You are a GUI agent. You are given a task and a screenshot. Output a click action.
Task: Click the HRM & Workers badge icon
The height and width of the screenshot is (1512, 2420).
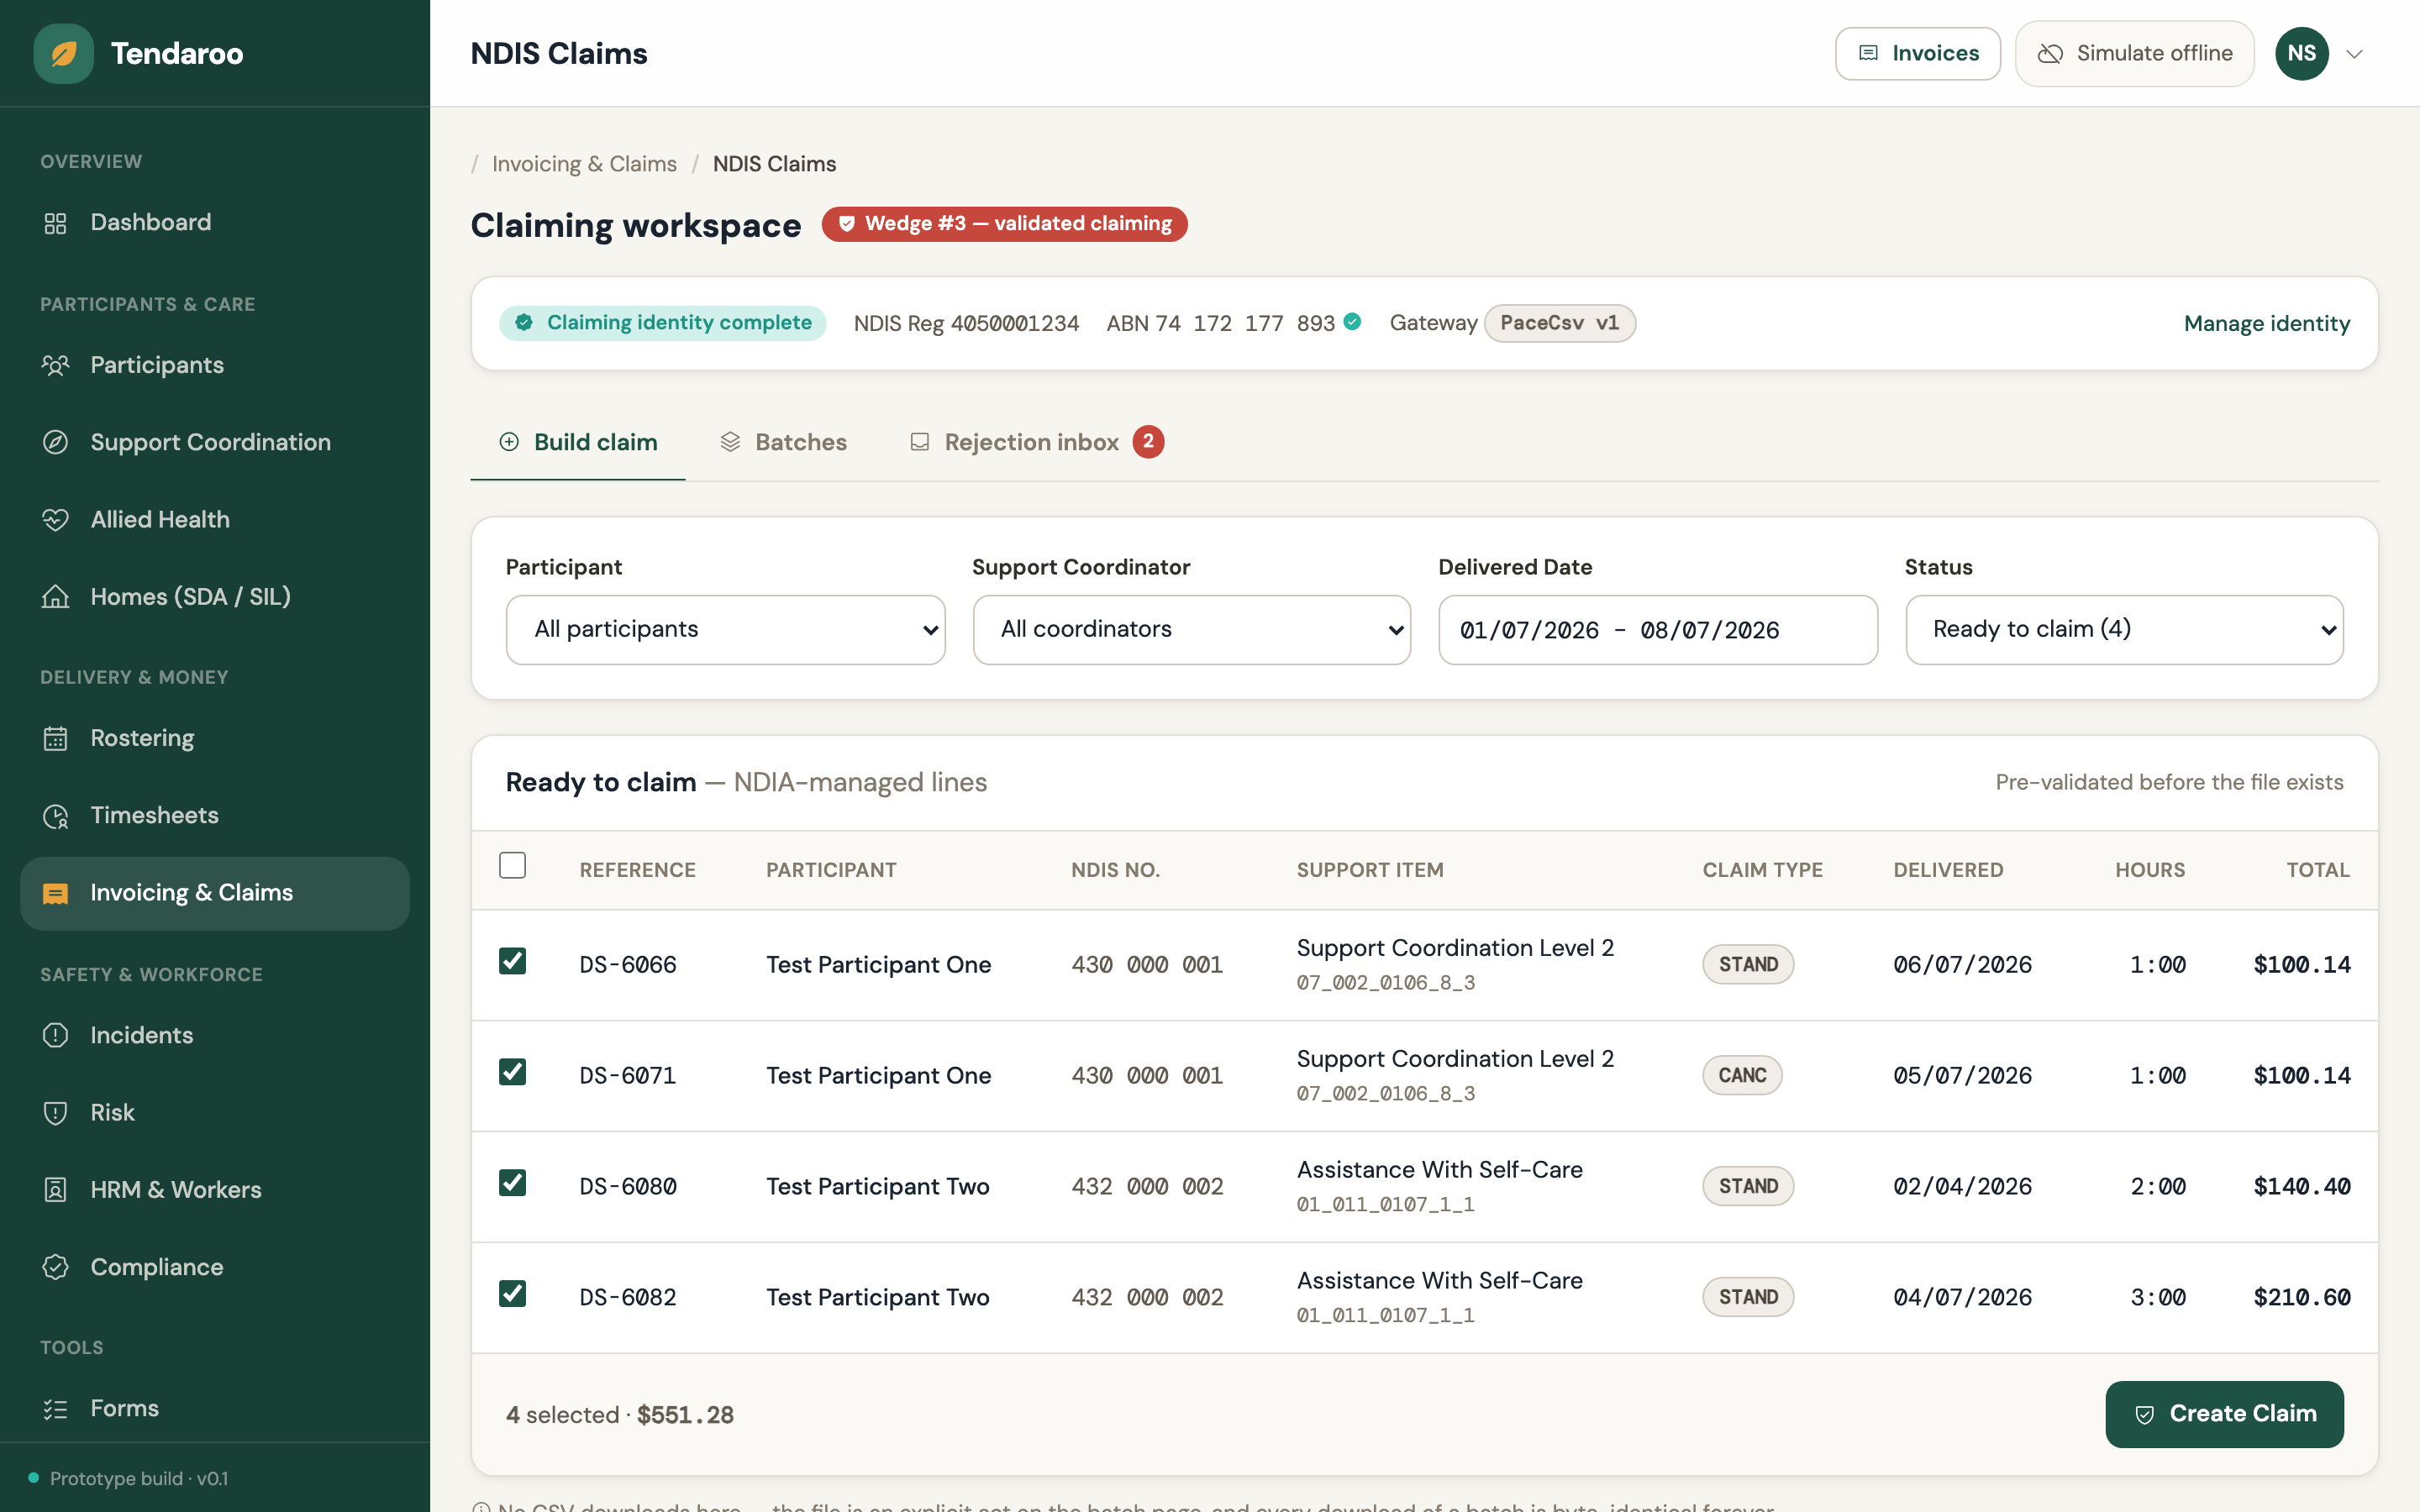(x=56, y=1189)
